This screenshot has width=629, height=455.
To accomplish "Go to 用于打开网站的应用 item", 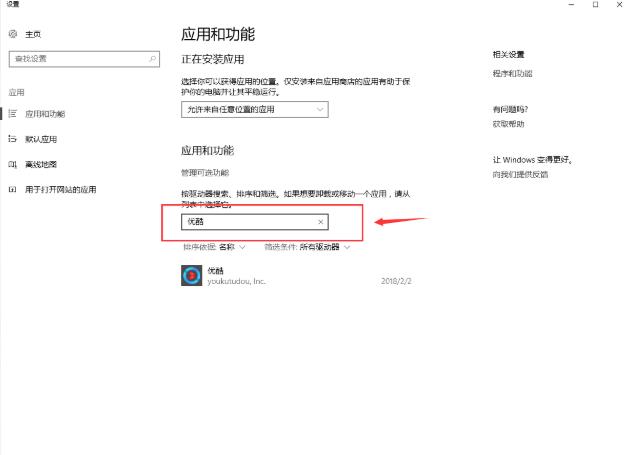I will pyautogui.click(x=61, y=189).
